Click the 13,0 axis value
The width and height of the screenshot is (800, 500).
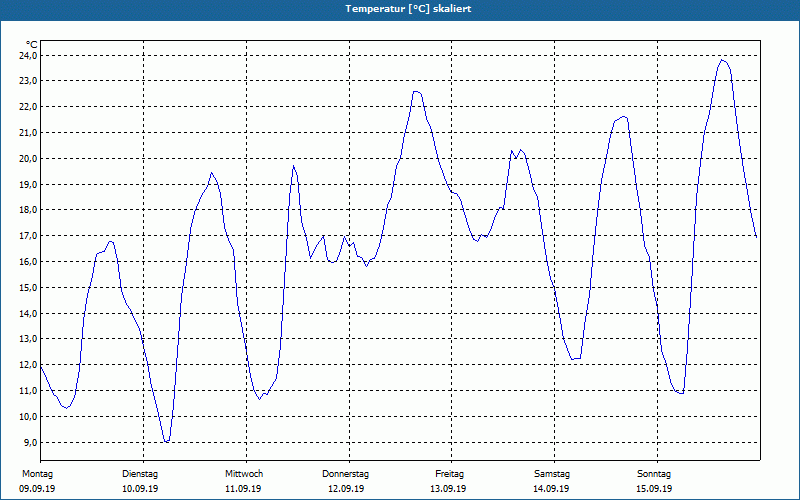[28, 339]
